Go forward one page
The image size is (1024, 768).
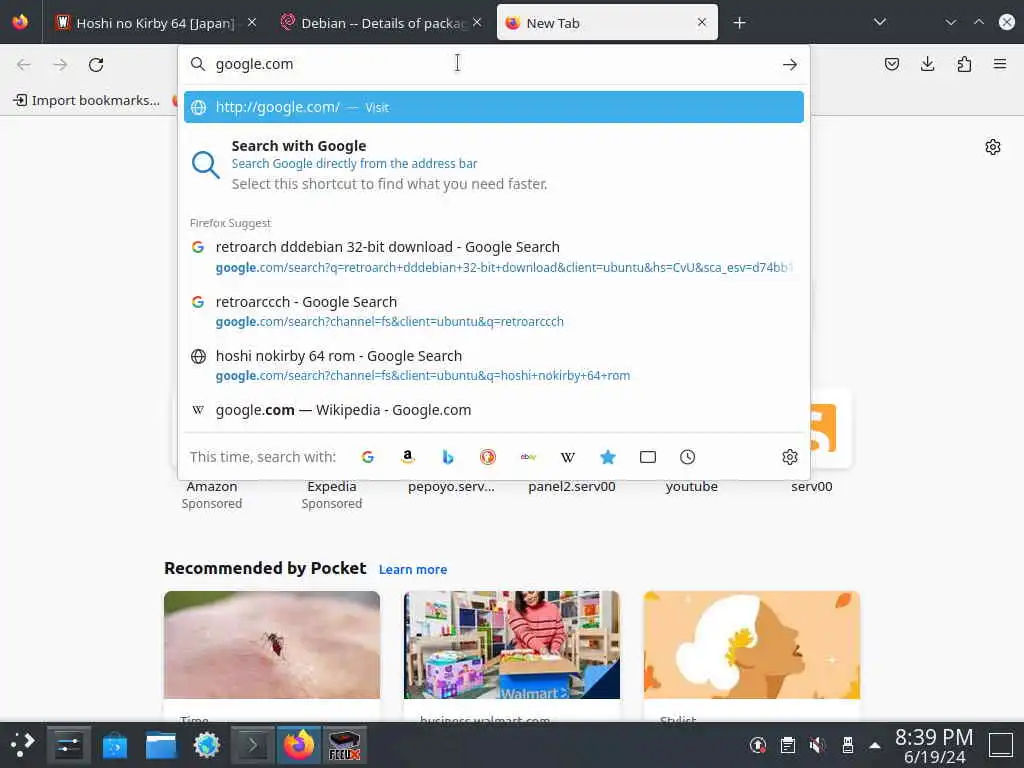(60, 65)
